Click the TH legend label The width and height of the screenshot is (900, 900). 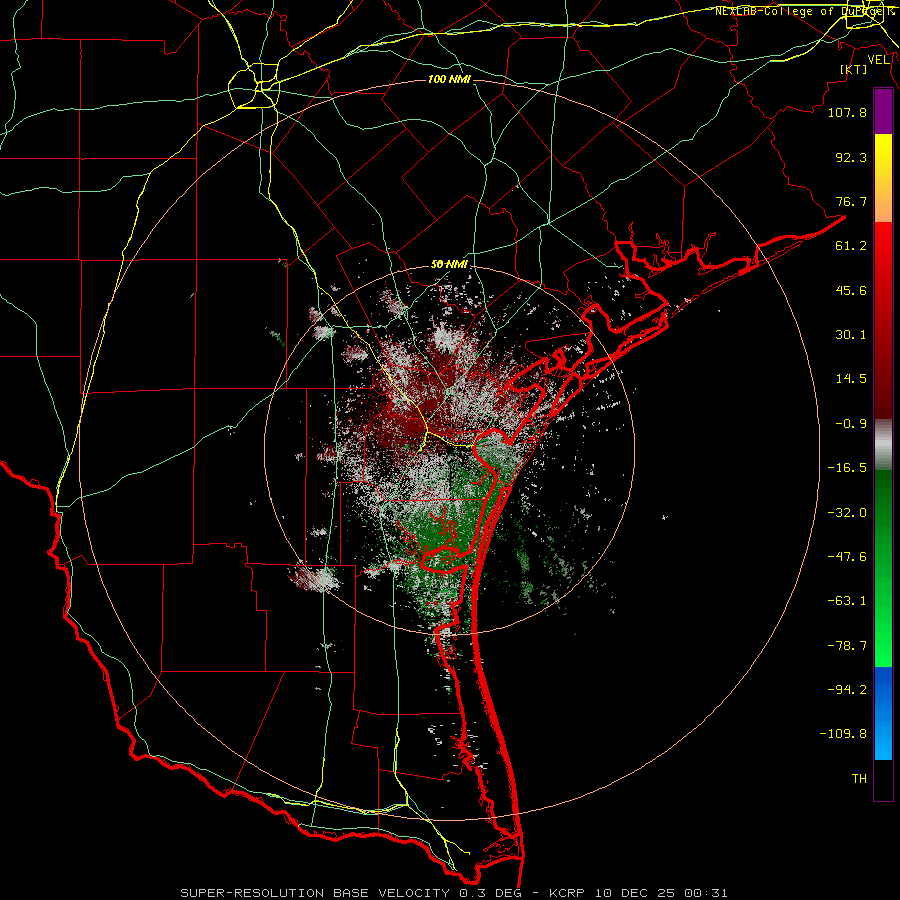click(859, 779)
